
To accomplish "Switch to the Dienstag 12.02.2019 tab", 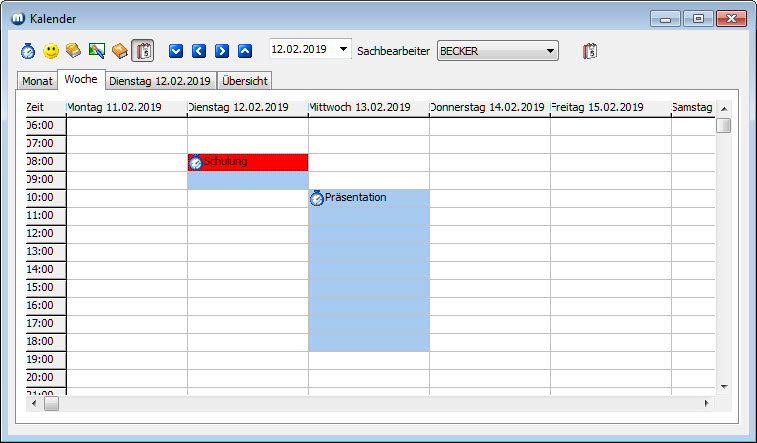I will [x=160, y=82].
